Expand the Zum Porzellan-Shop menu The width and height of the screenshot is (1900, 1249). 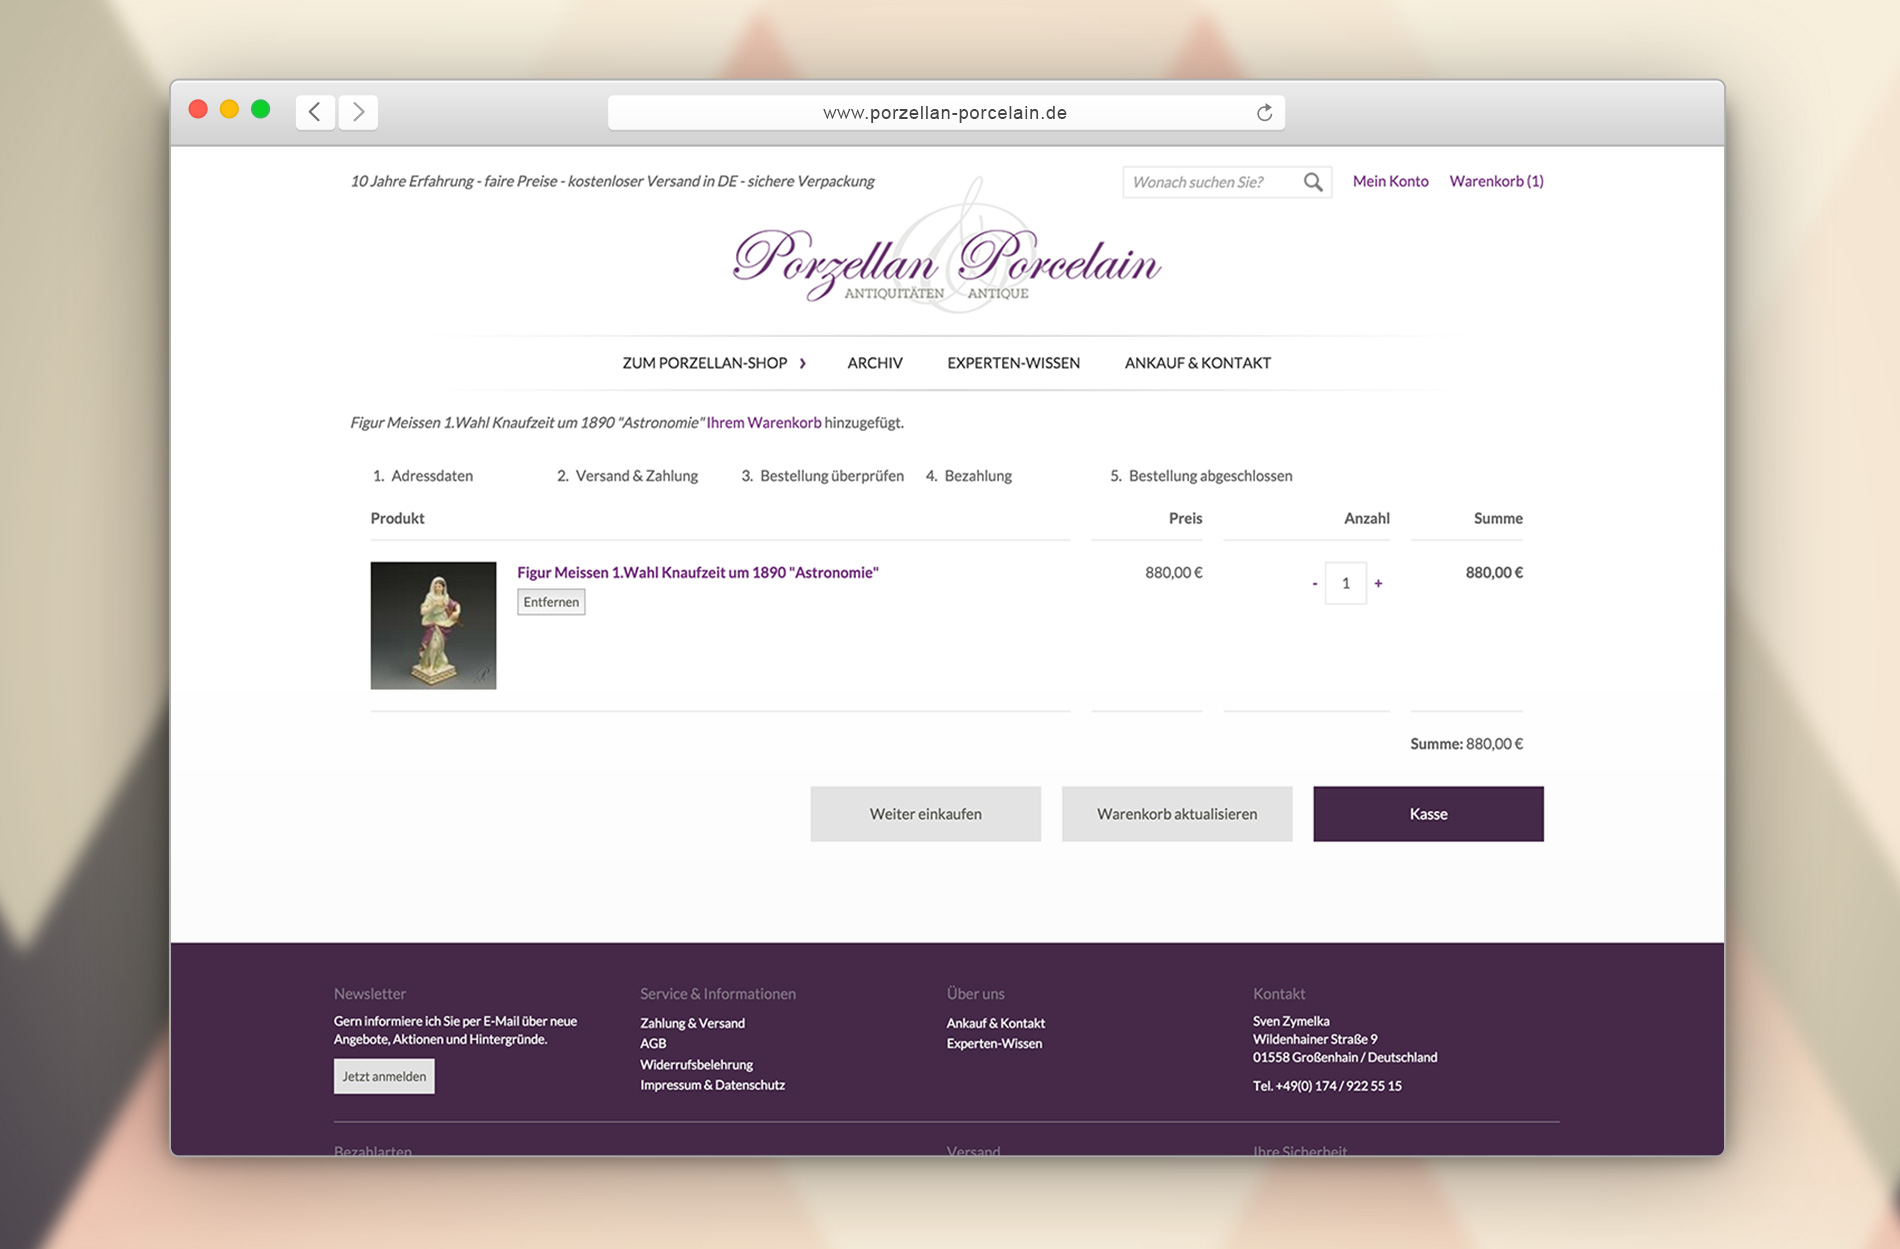click(x=714, y=363)
